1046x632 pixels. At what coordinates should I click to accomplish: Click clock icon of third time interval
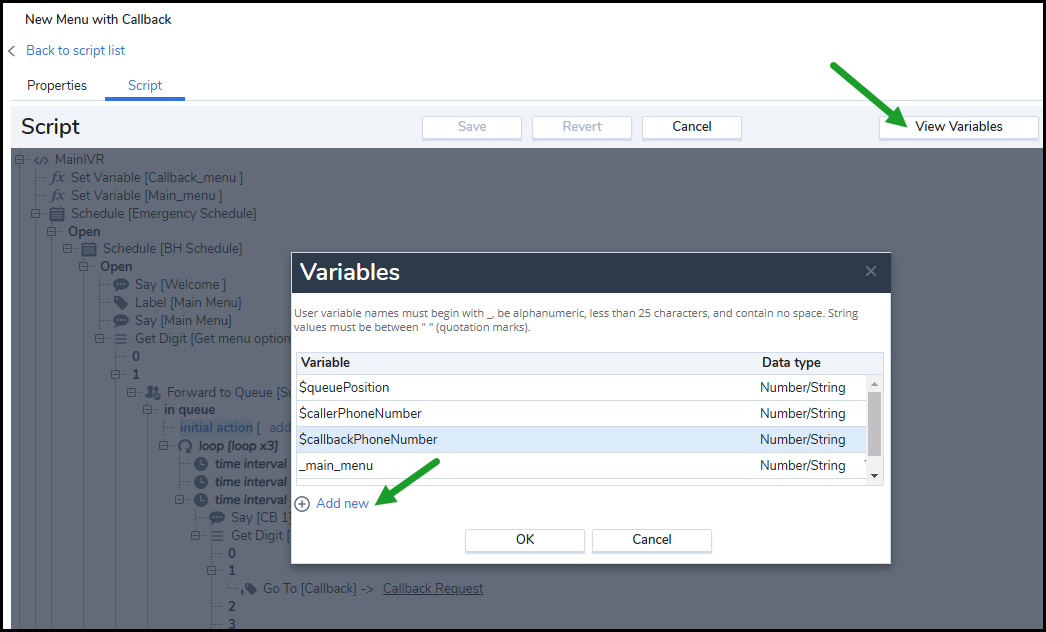point(201,500)
